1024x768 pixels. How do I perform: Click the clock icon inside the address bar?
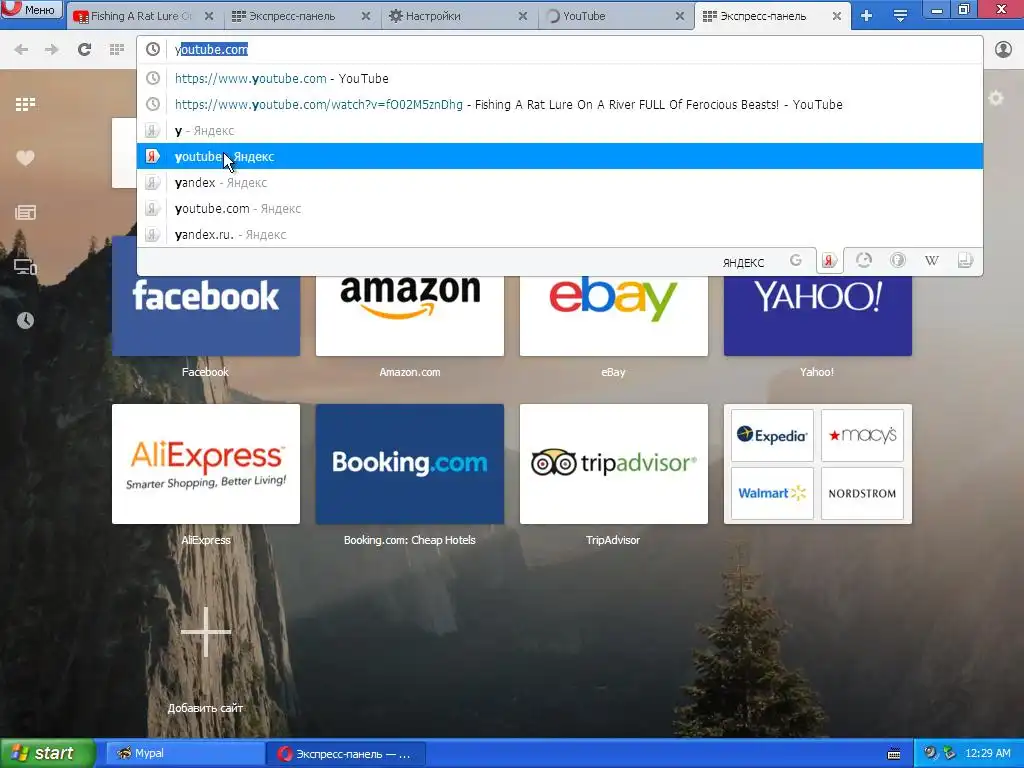click(x=153, y=50)
